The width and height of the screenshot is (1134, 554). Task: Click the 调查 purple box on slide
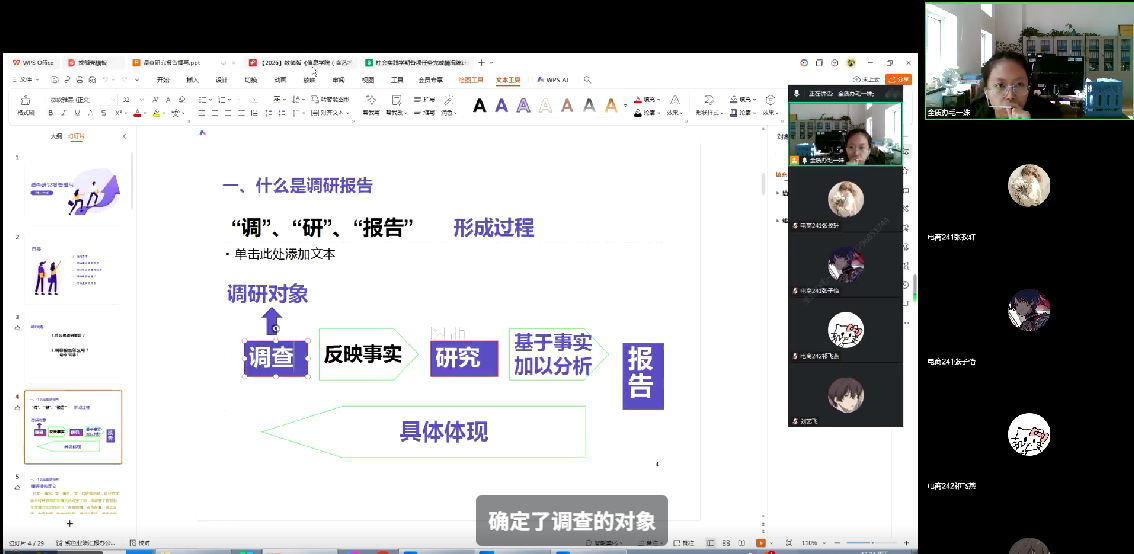(270, 358)
